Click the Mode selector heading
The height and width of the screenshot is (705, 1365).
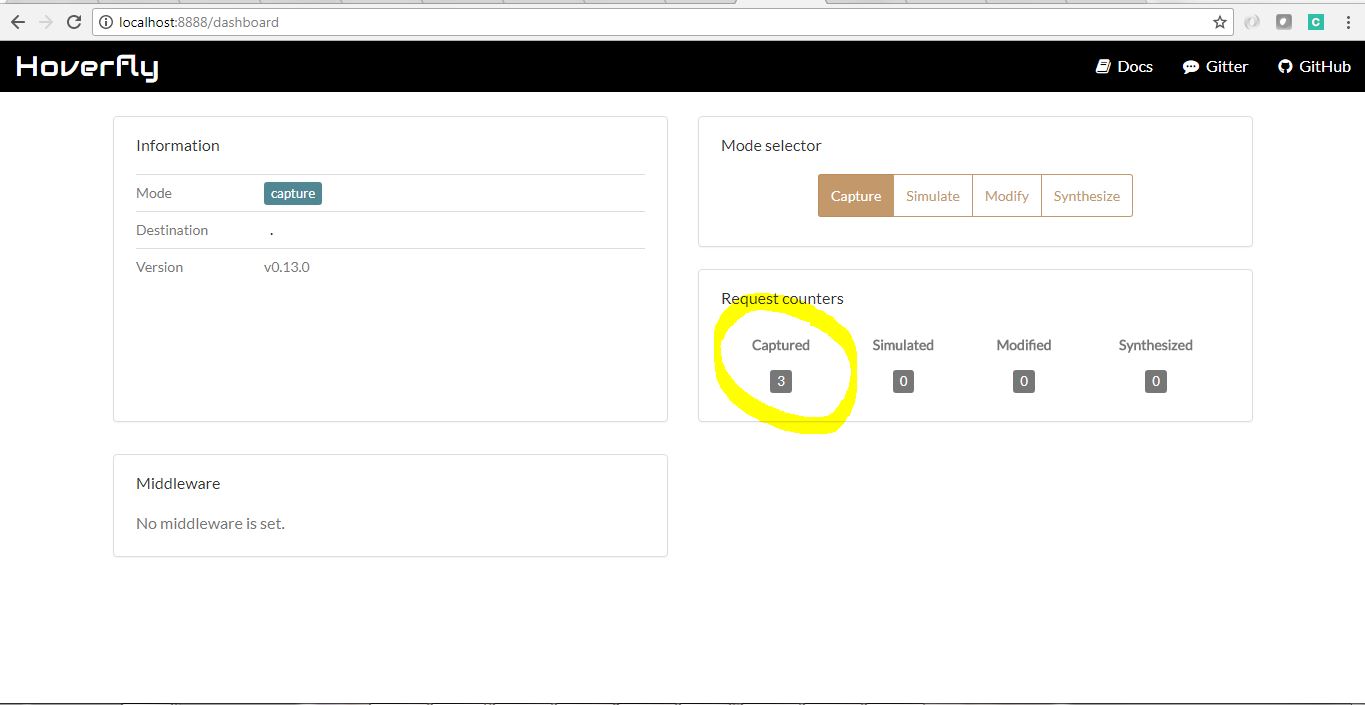[771, 145]
